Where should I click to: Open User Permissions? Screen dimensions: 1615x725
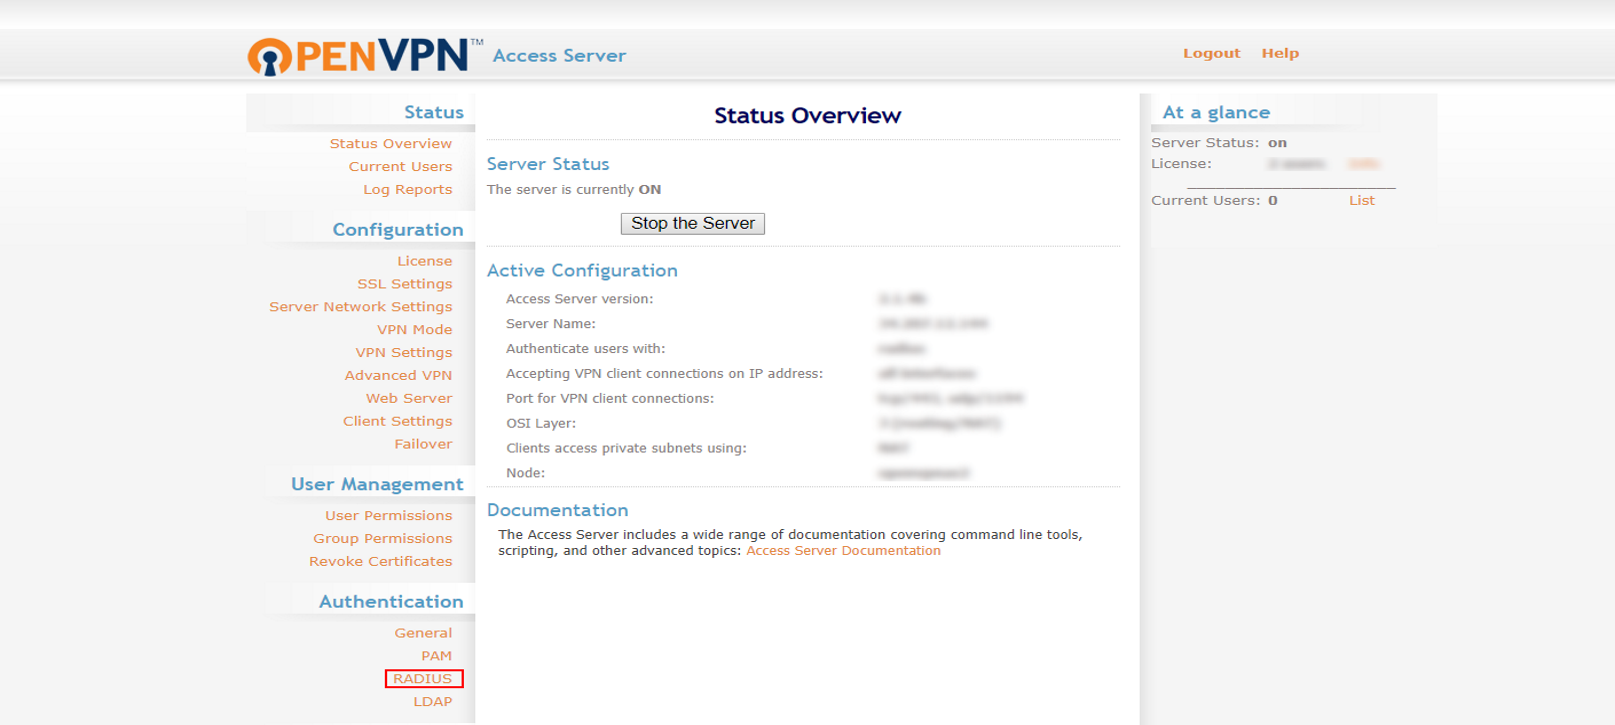(389, 516)
